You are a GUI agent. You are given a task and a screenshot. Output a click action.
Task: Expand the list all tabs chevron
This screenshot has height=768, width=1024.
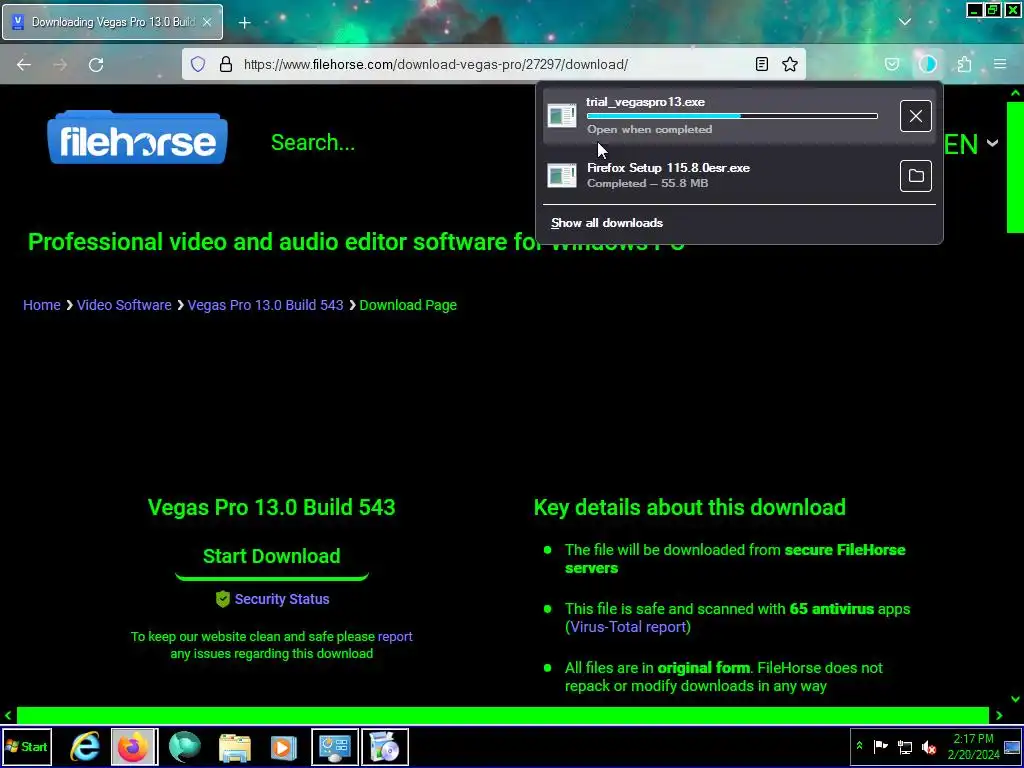click(x=904, y=22)
